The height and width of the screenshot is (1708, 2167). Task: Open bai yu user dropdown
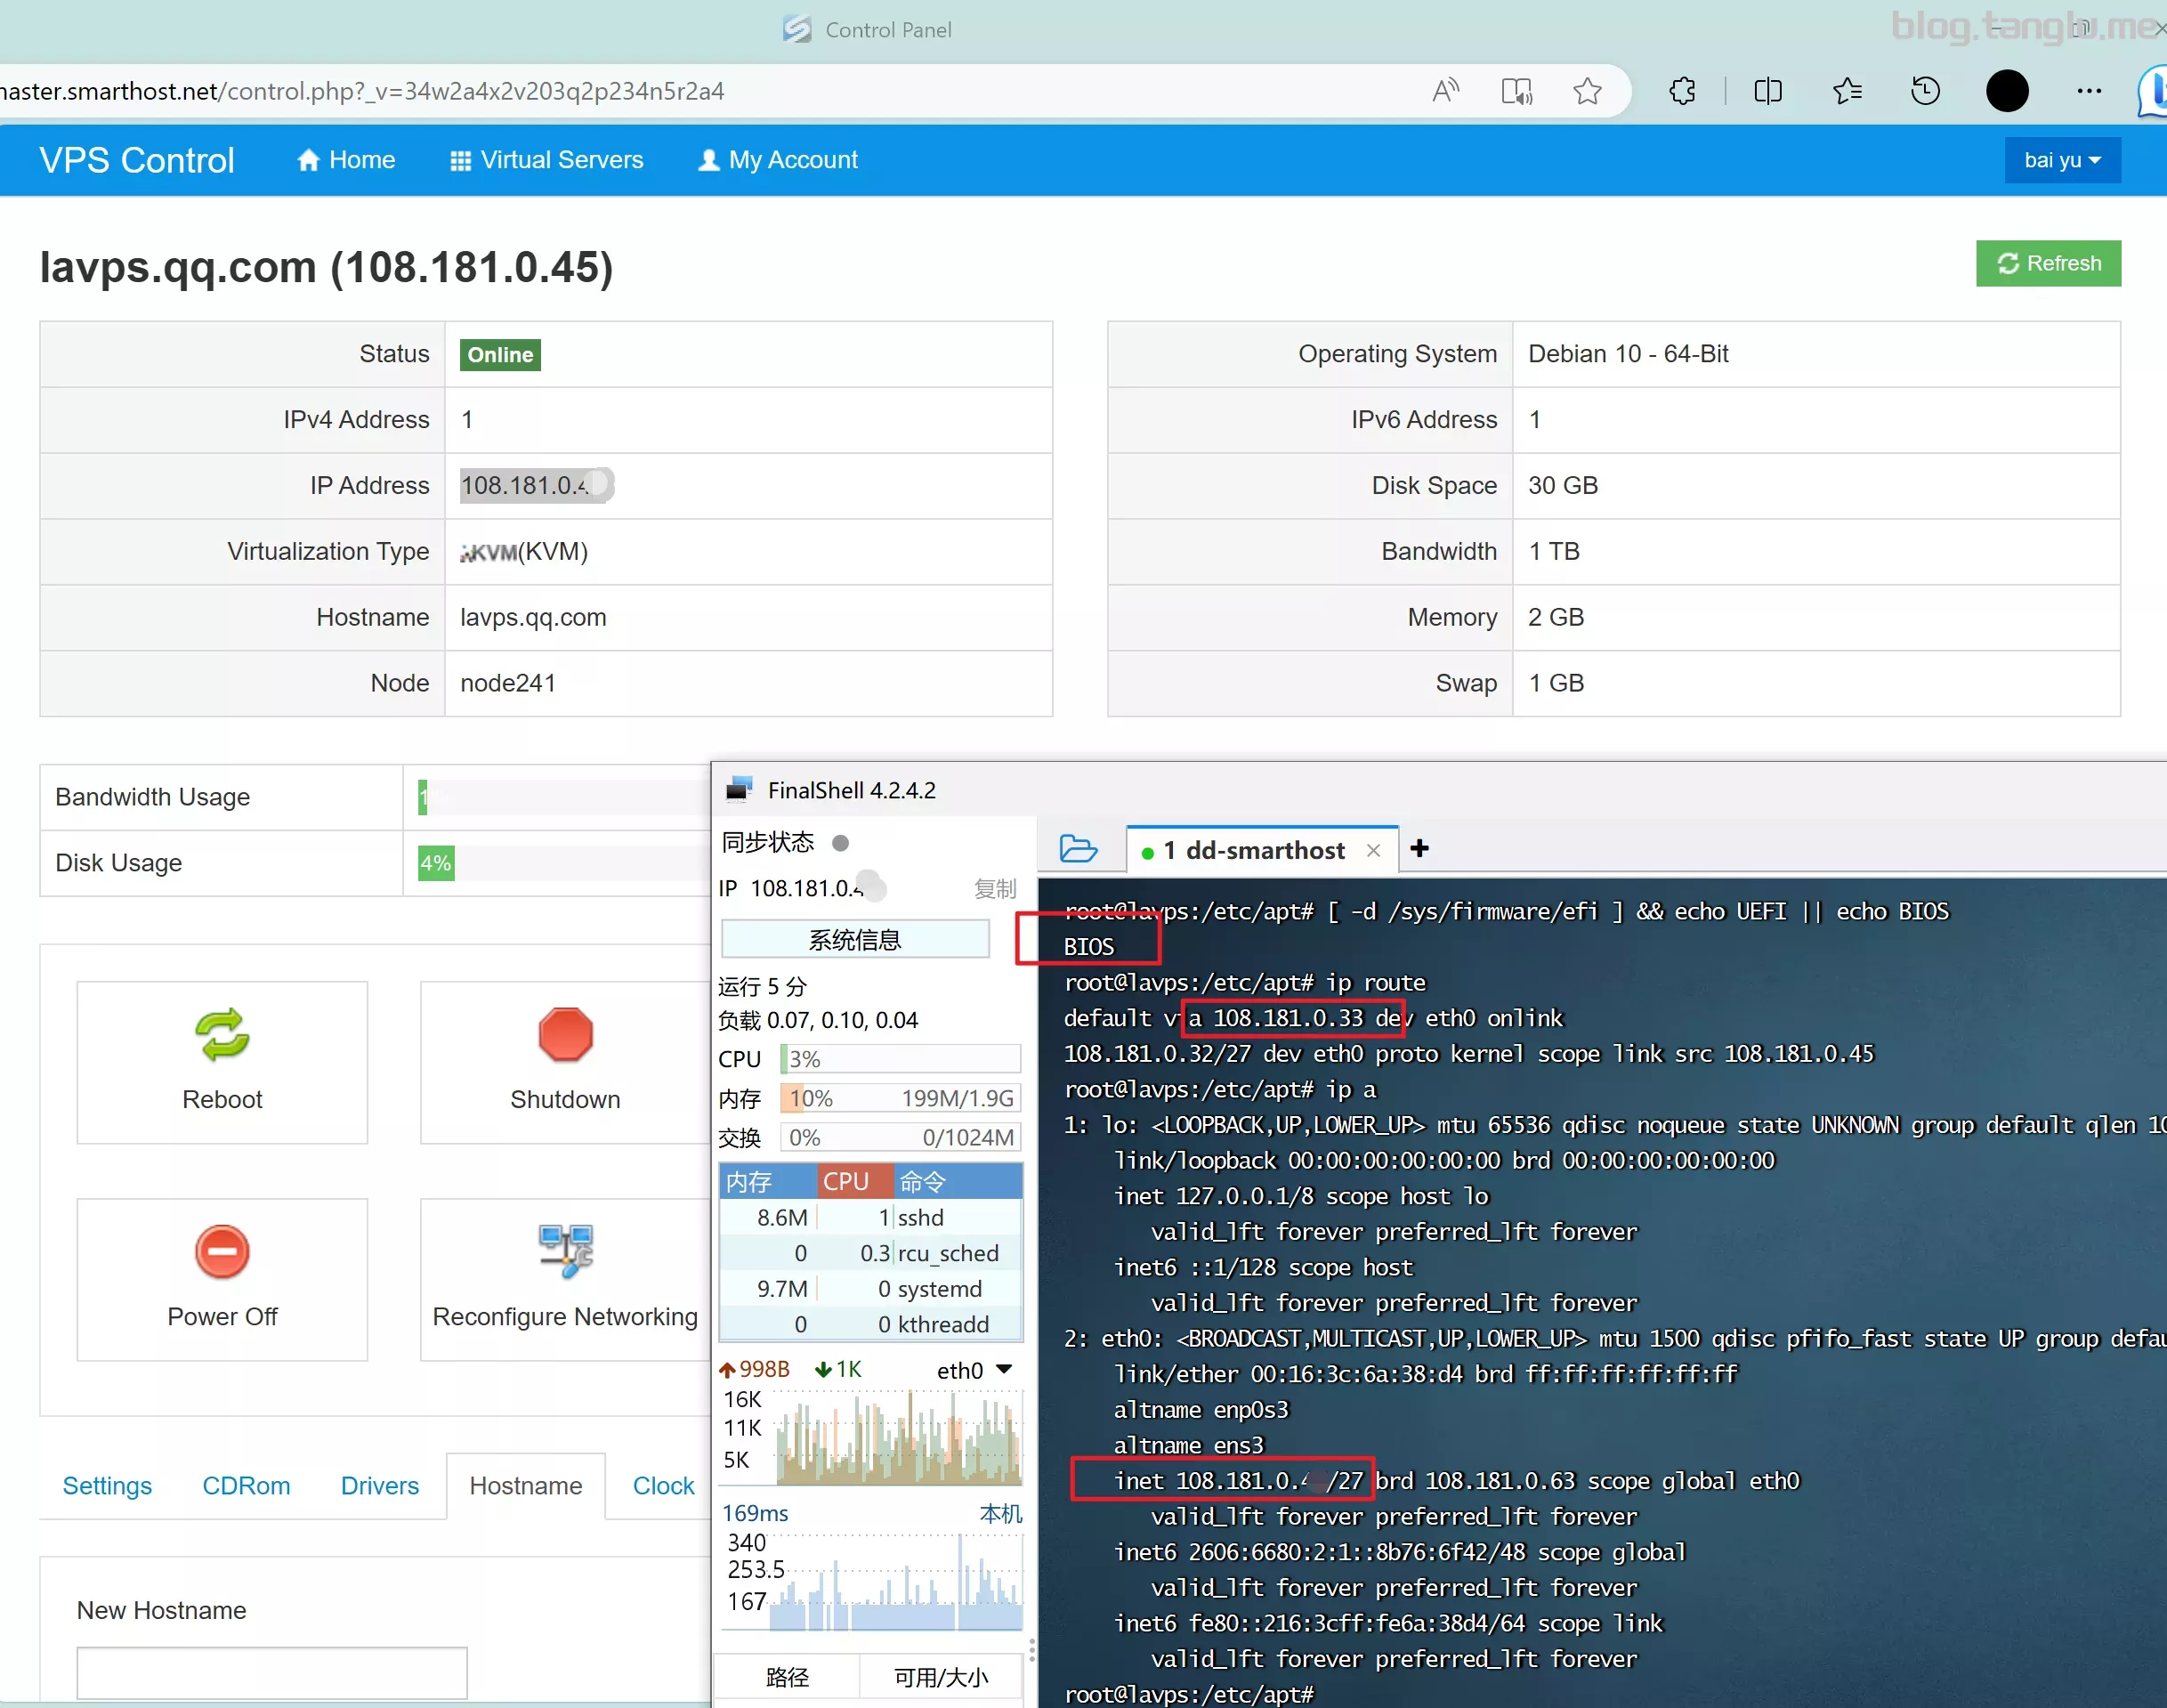click(x=2062, y=160)
